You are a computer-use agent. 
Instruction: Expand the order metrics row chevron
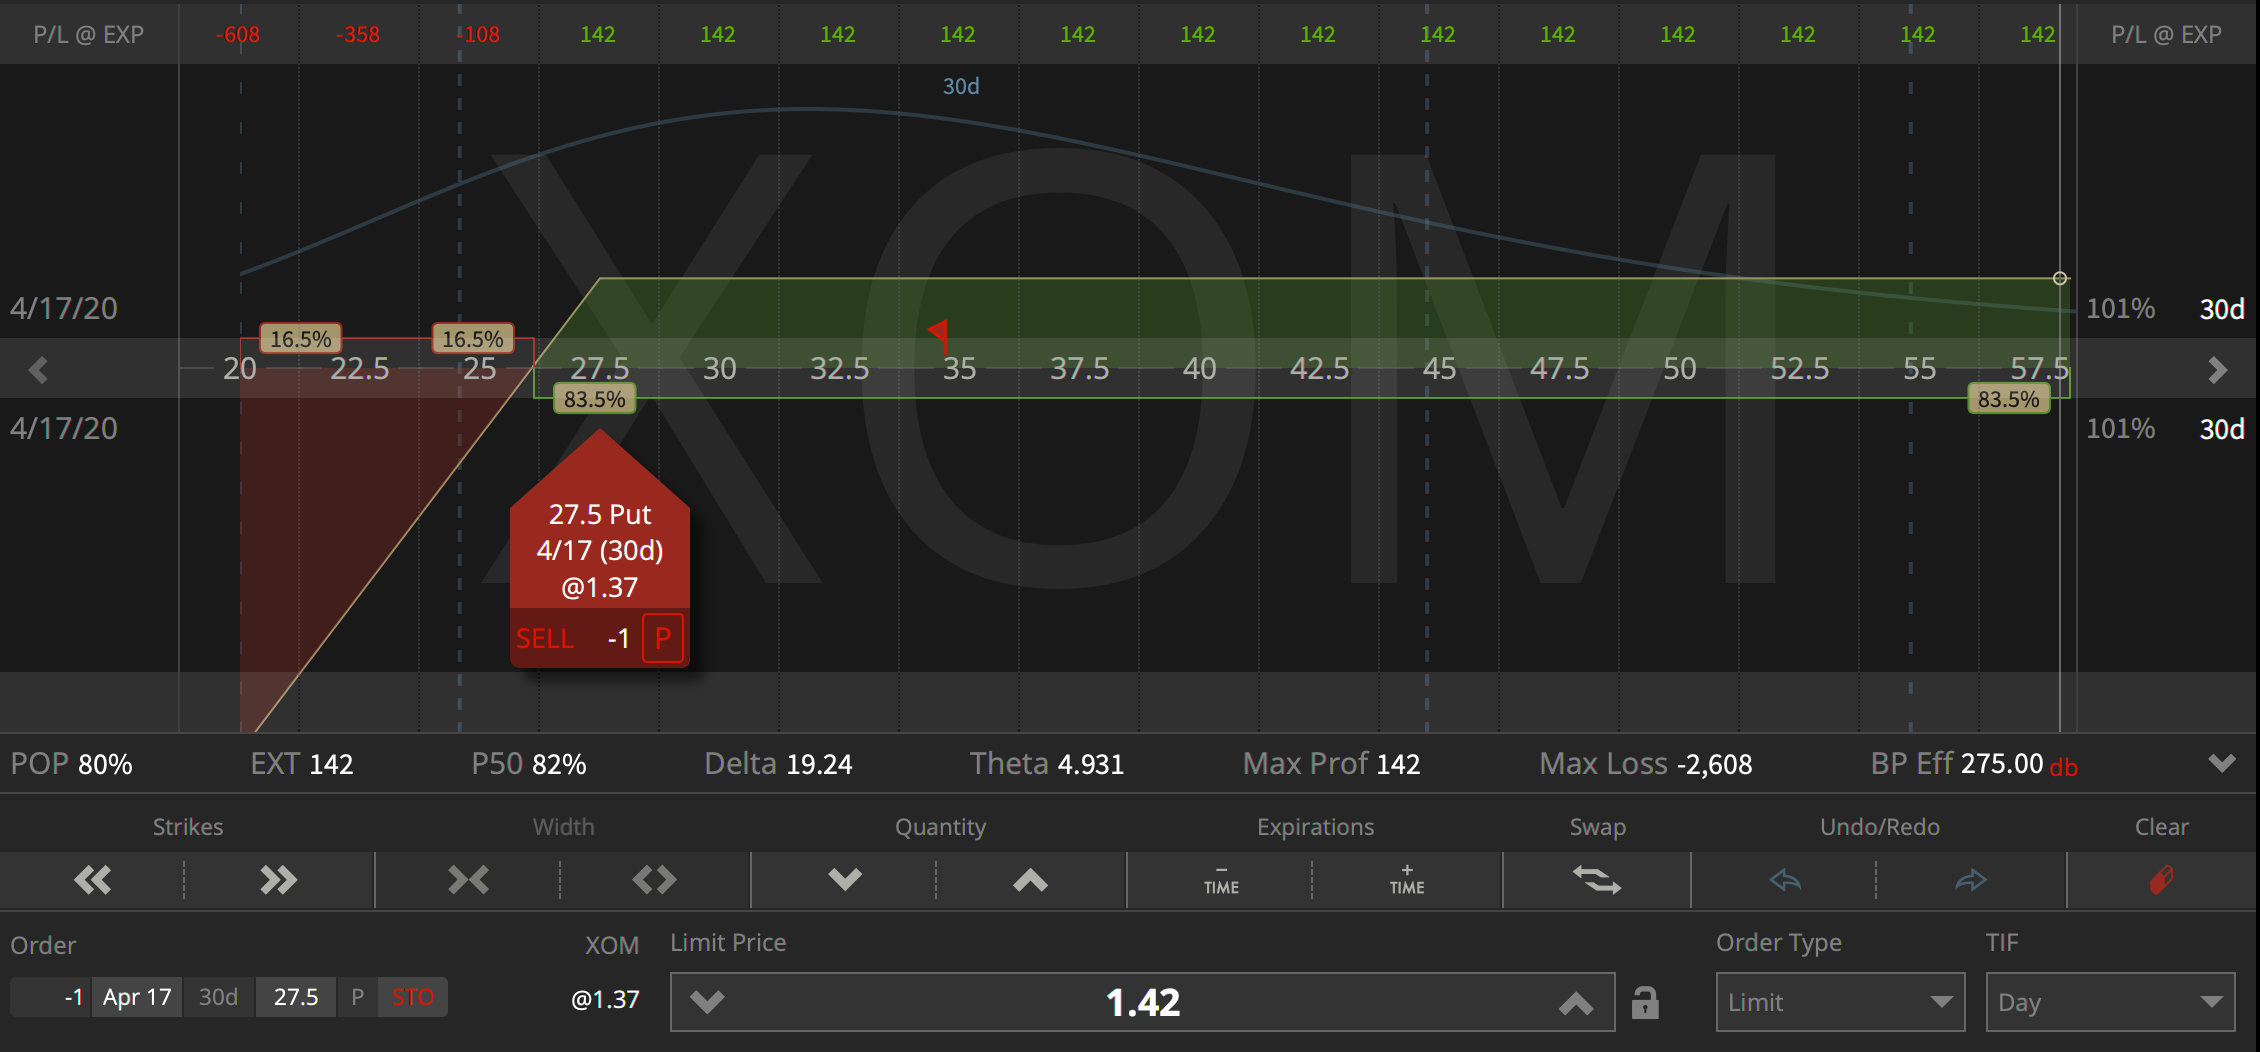point(2222,764)
